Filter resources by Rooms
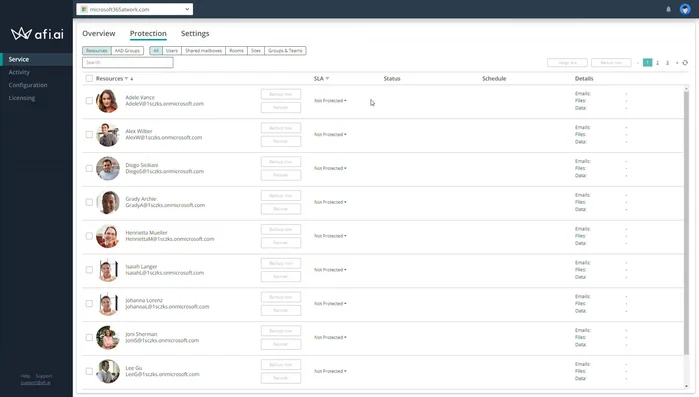The width and height of the screenshot is (699, 397). 237,51
